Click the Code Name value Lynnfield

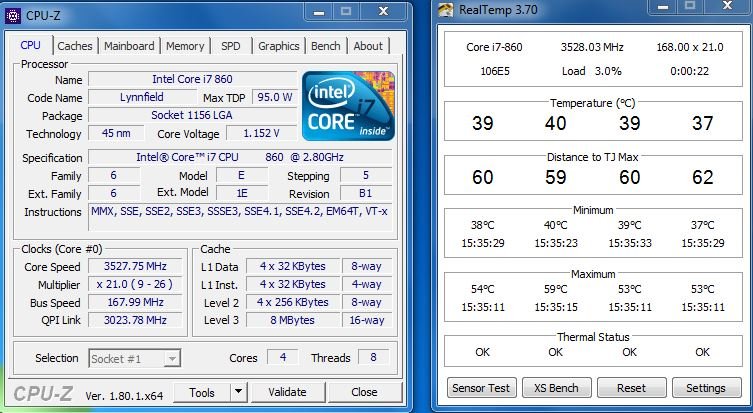tap(142, 97)
